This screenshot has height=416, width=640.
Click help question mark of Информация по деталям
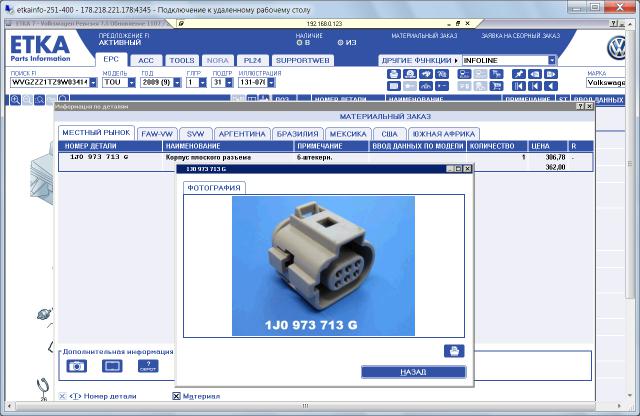tap(580, 107)
